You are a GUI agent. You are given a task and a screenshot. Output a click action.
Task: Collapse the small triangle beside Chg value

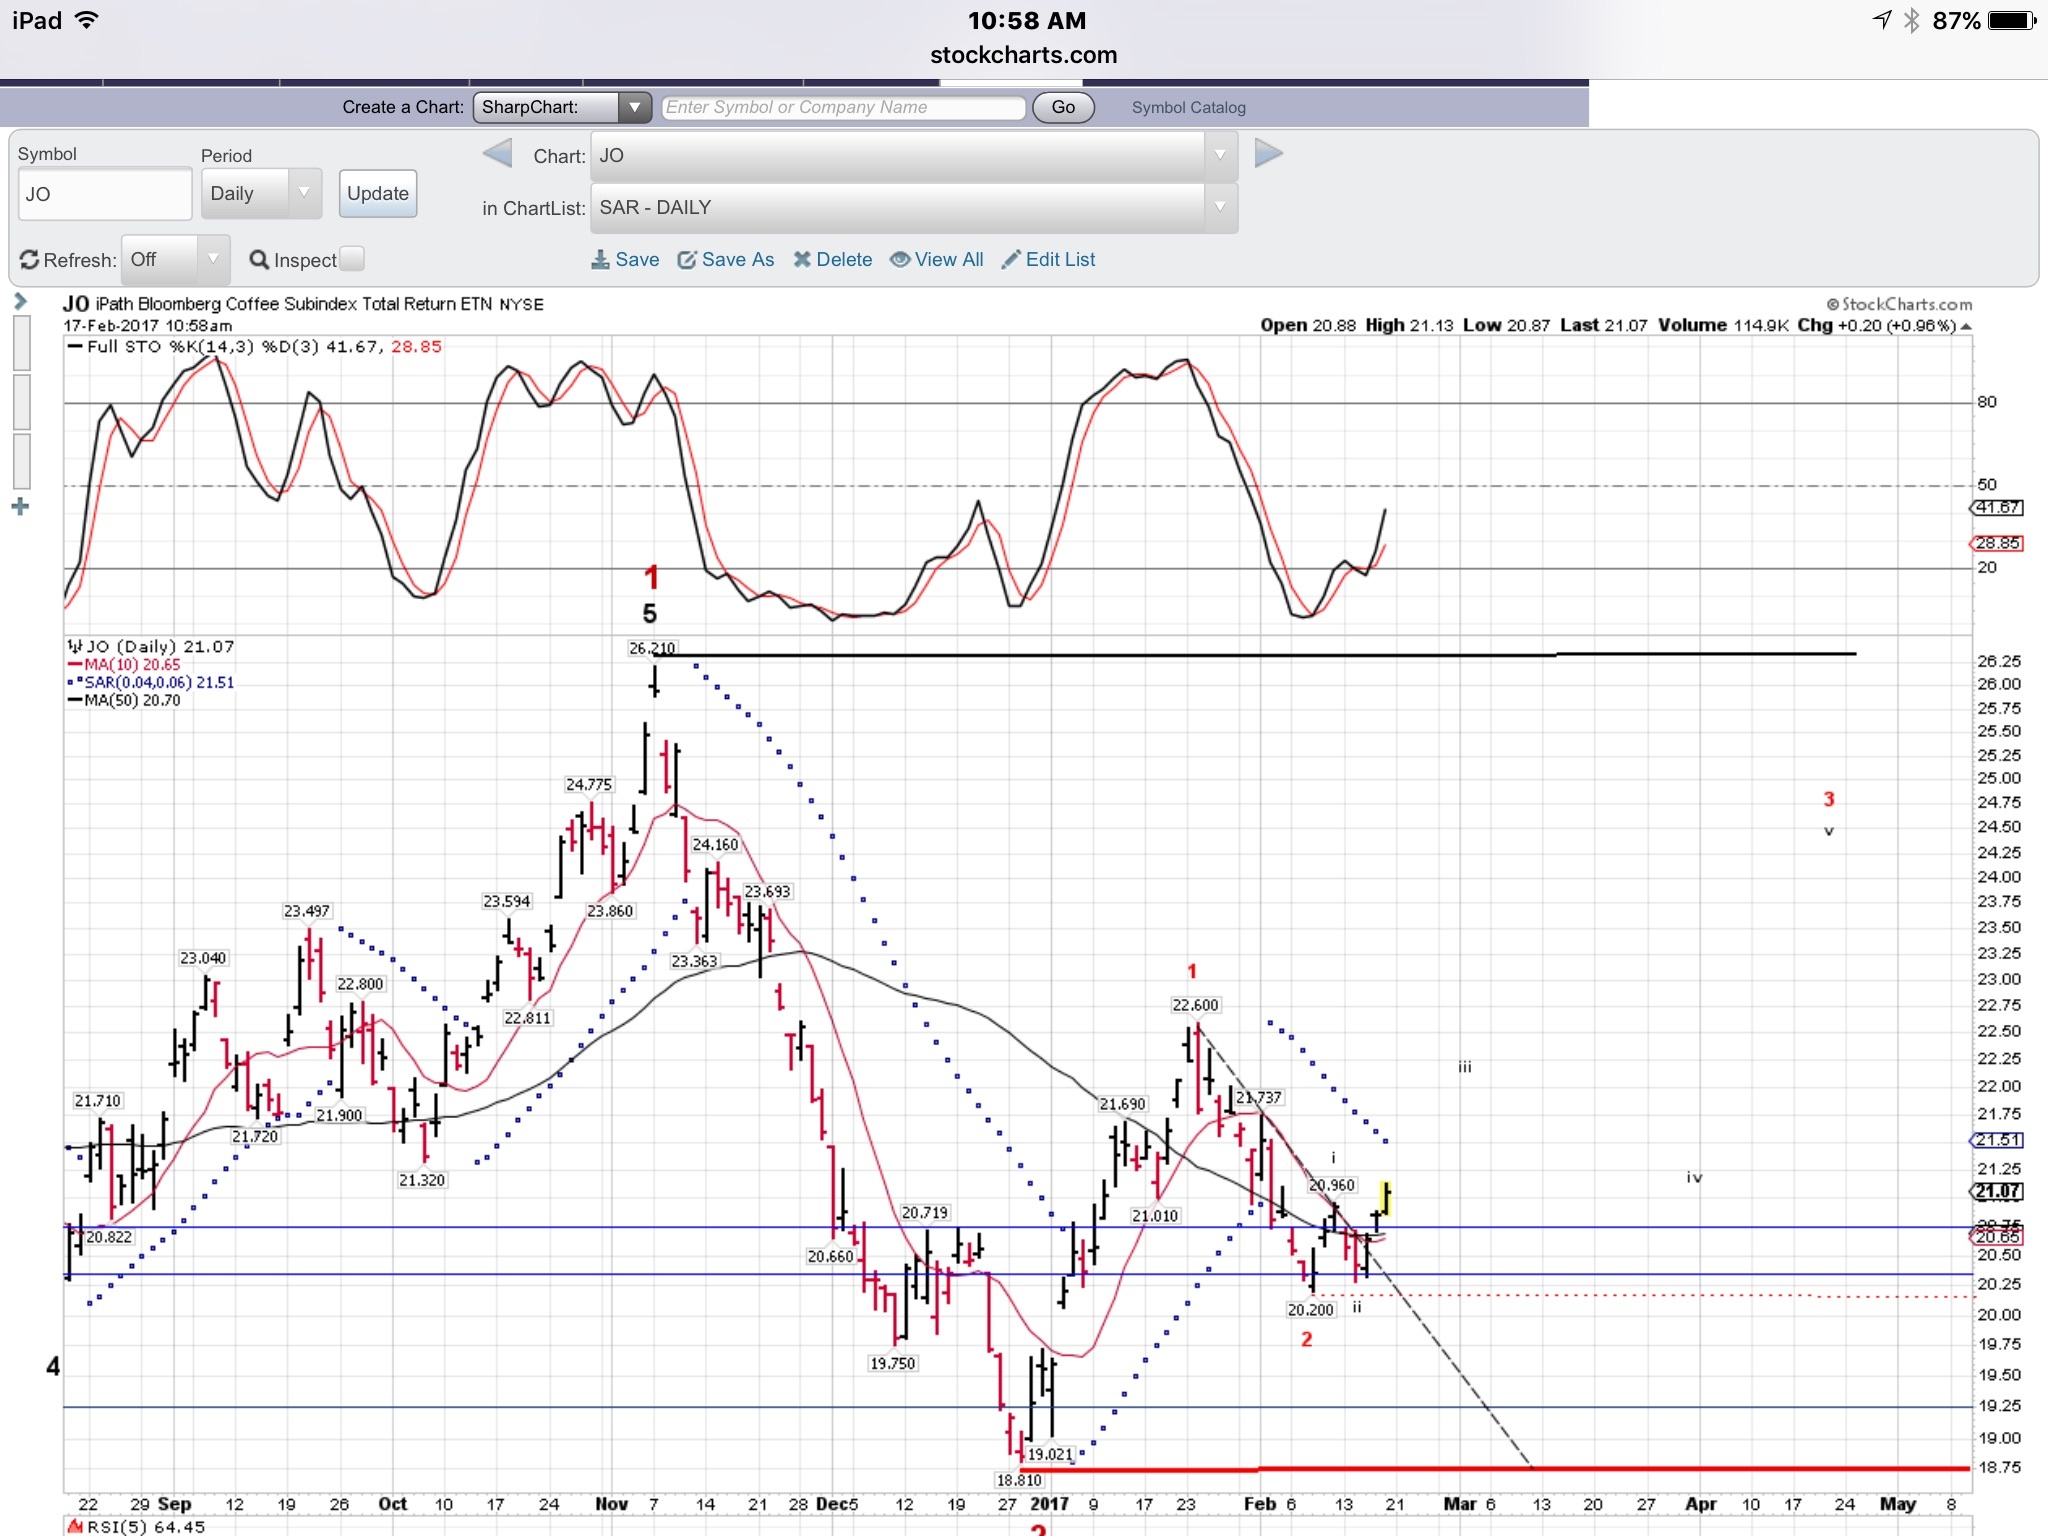1966,327
